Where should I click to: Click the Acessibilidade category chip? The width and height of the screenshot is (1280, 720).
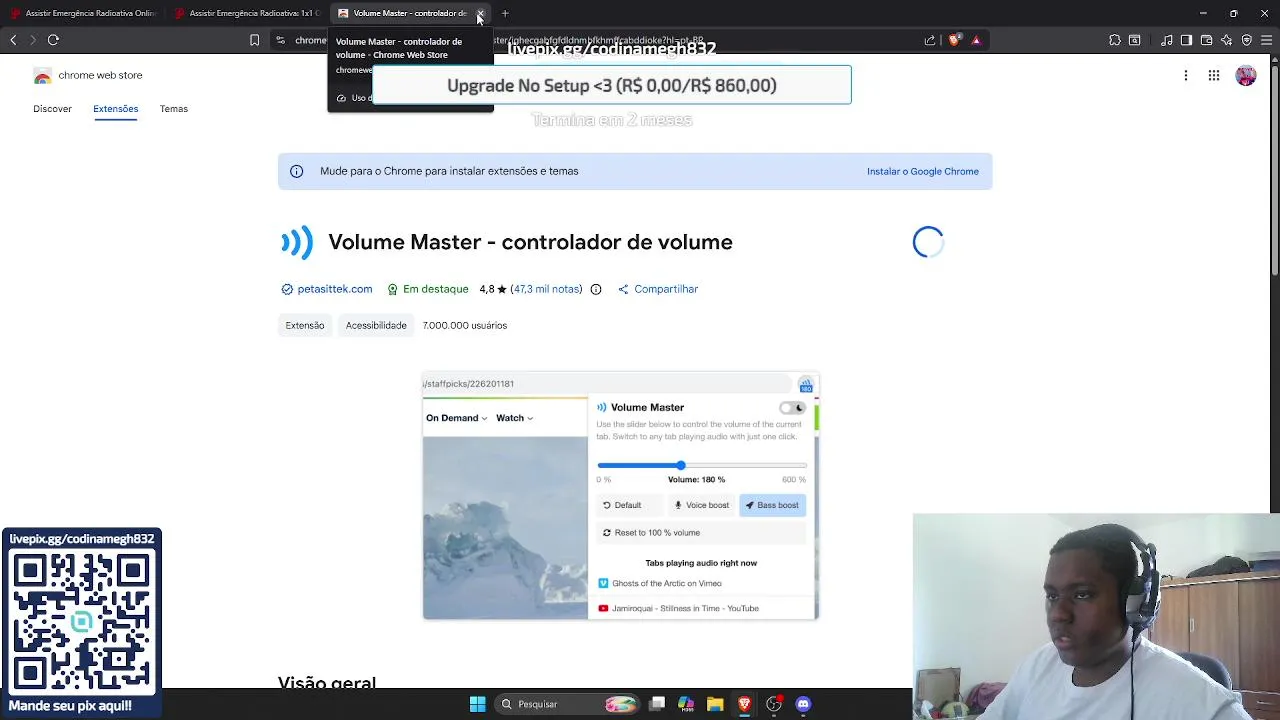pos(376,325)
